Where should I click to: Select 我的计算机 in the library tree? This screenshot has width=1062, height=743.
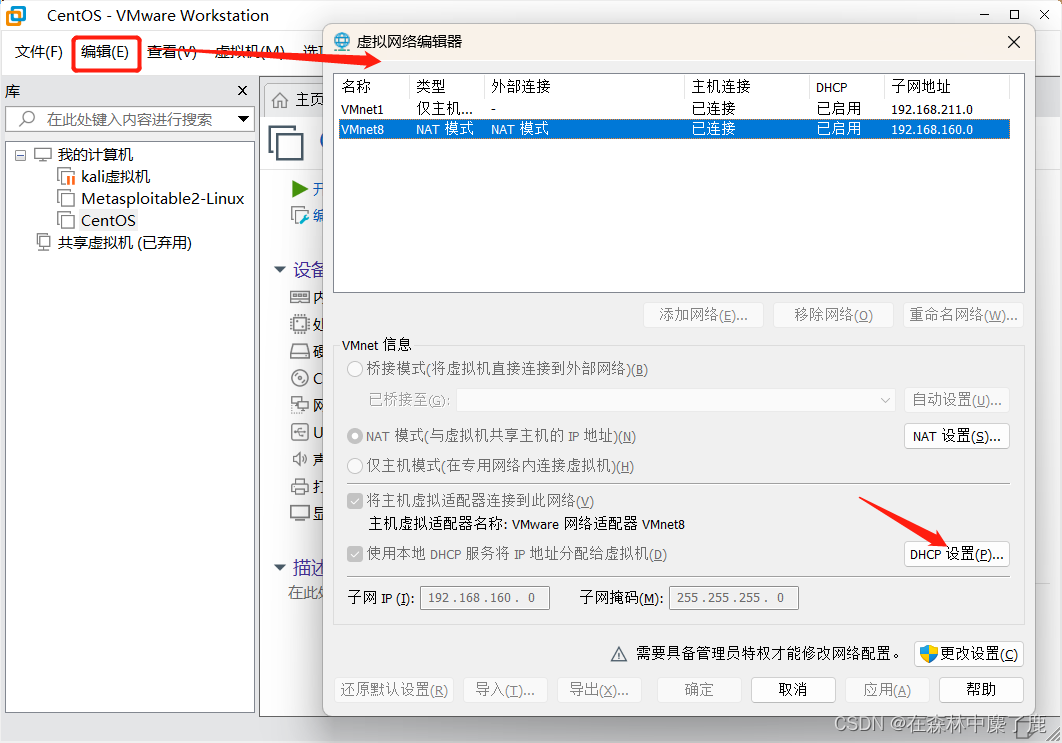pyautogui.click(x=95, y=155)
